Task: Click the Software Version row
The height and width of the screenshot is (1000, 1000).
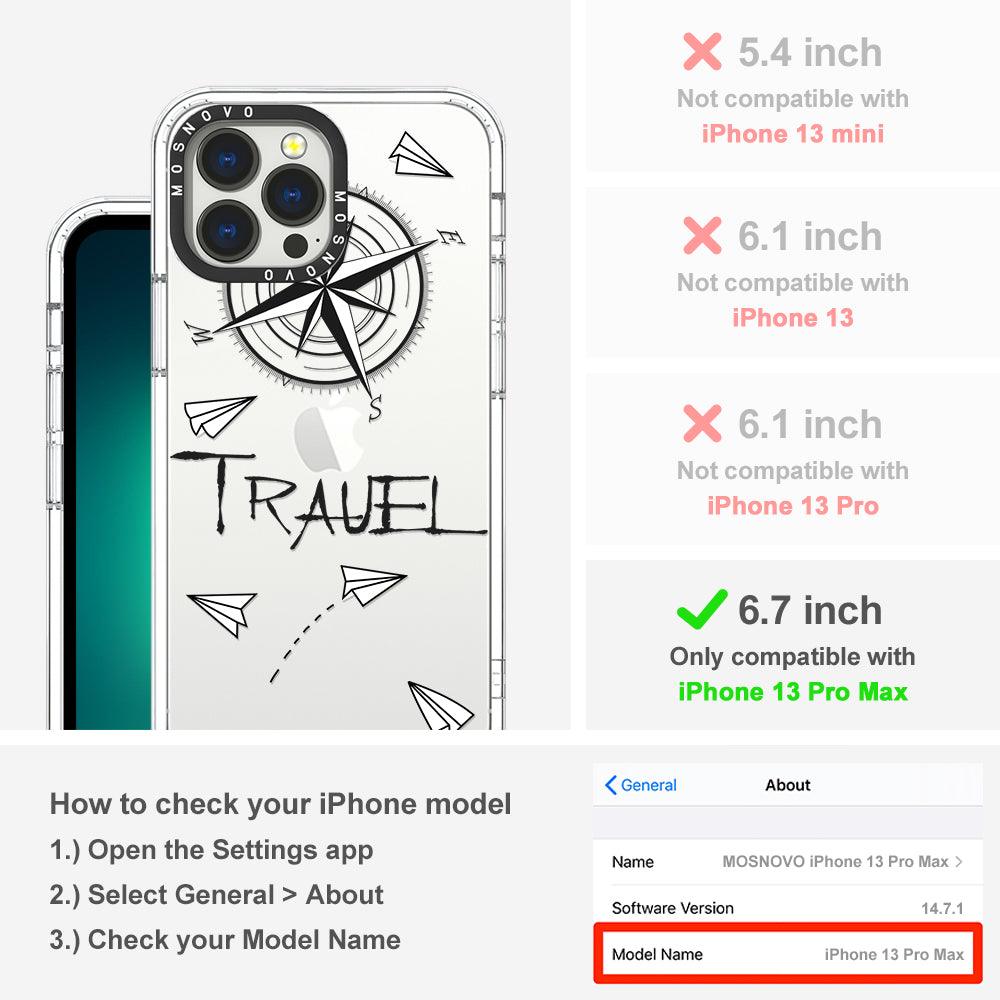Action: [788, 908]
